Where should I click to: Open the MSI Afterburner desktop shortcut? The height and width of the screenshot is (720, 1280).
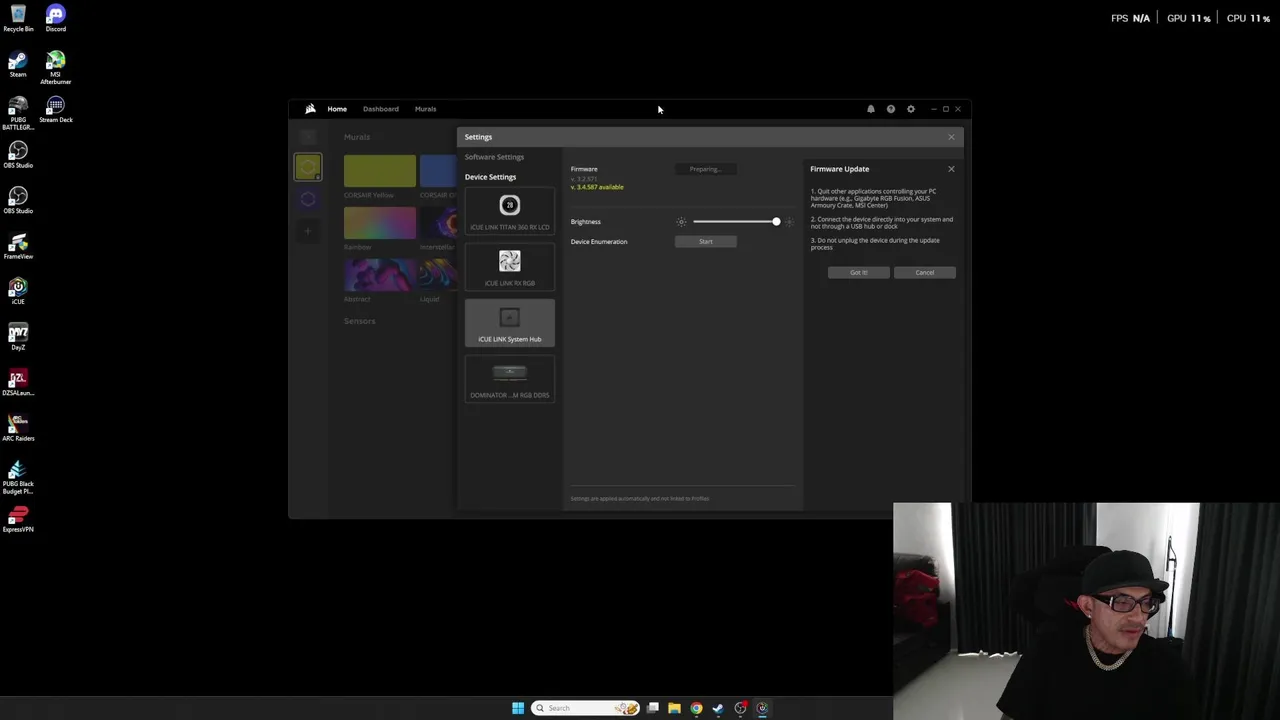point(55,67)
